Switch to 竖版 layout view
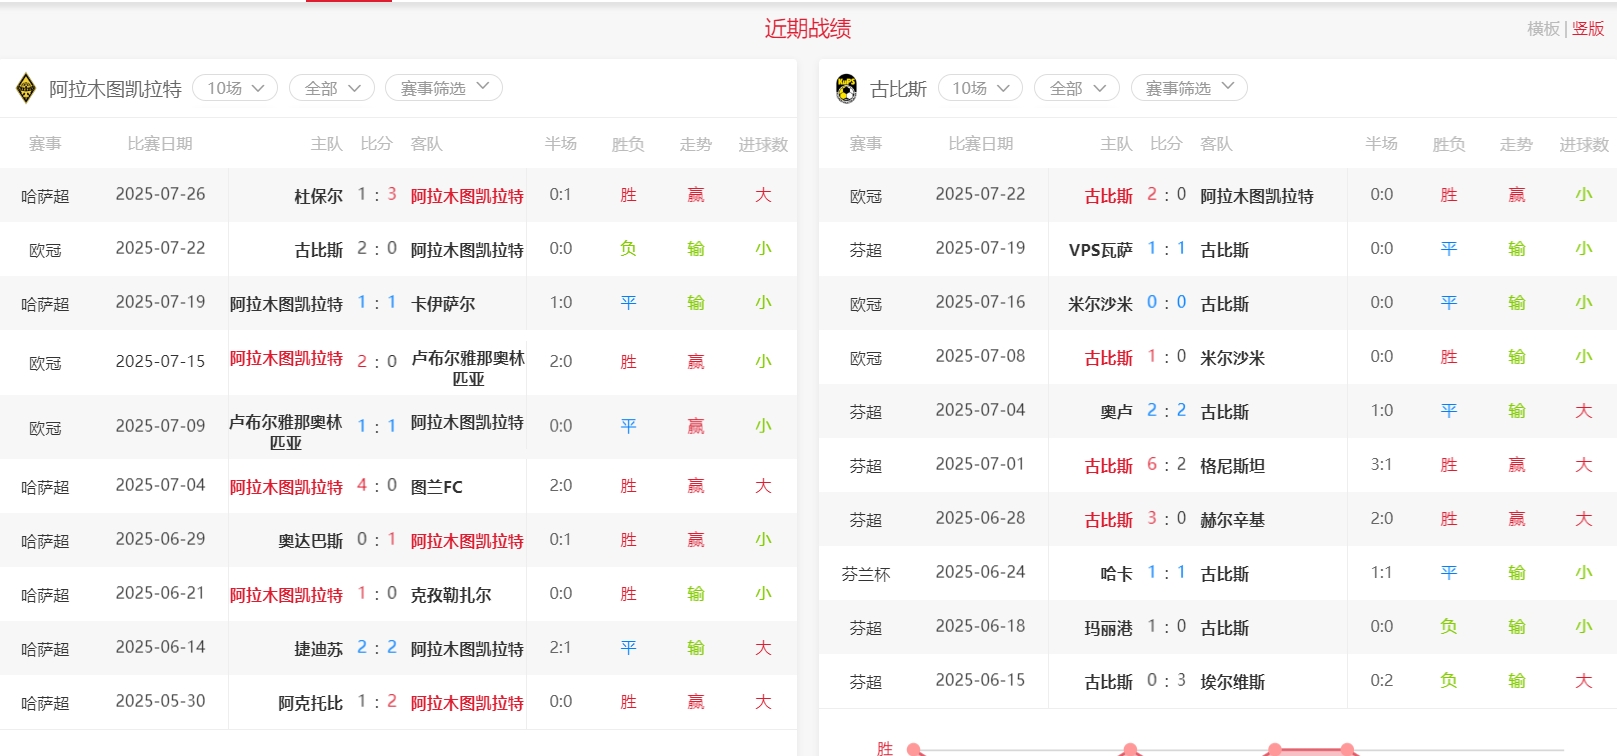The width and height of the screenshot is (1617, 756). click(1588, 29)
